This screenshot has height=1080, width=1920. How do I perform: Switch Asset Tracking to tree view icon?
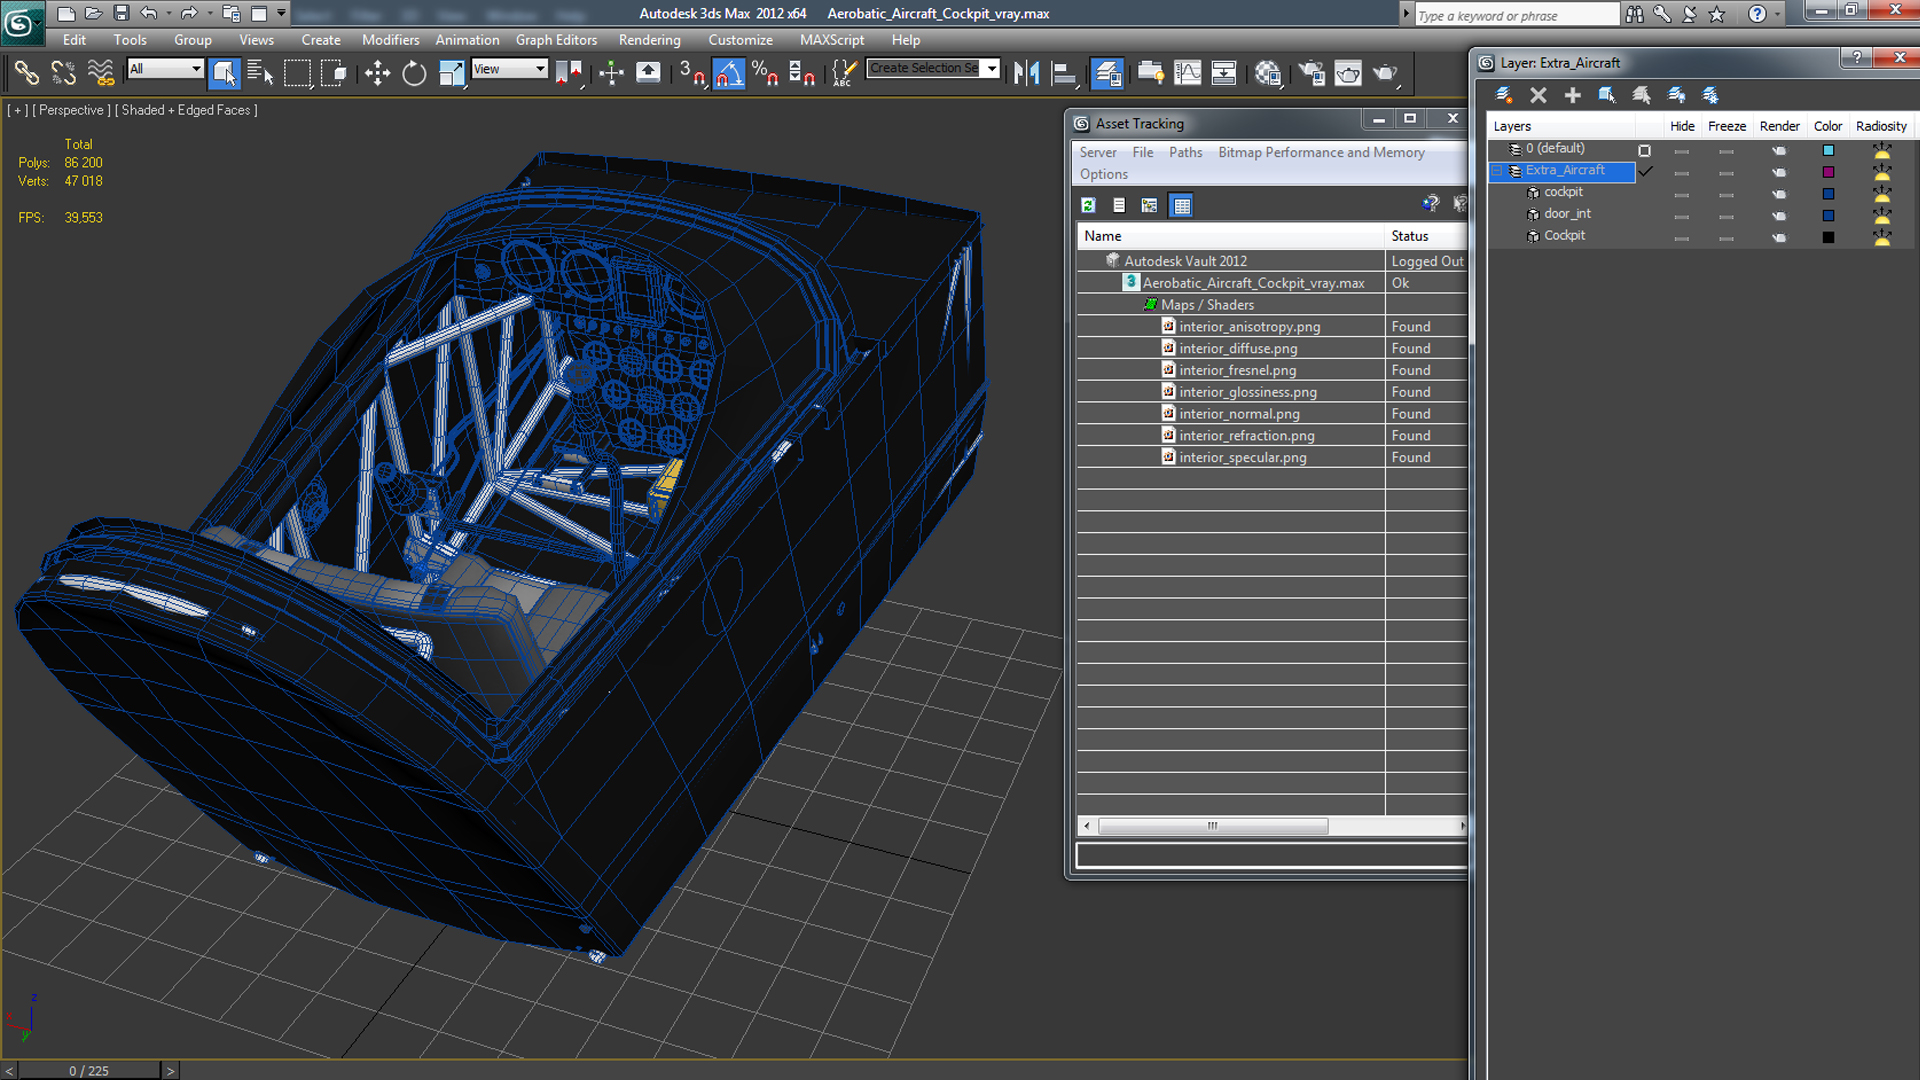coord(1149,205)
